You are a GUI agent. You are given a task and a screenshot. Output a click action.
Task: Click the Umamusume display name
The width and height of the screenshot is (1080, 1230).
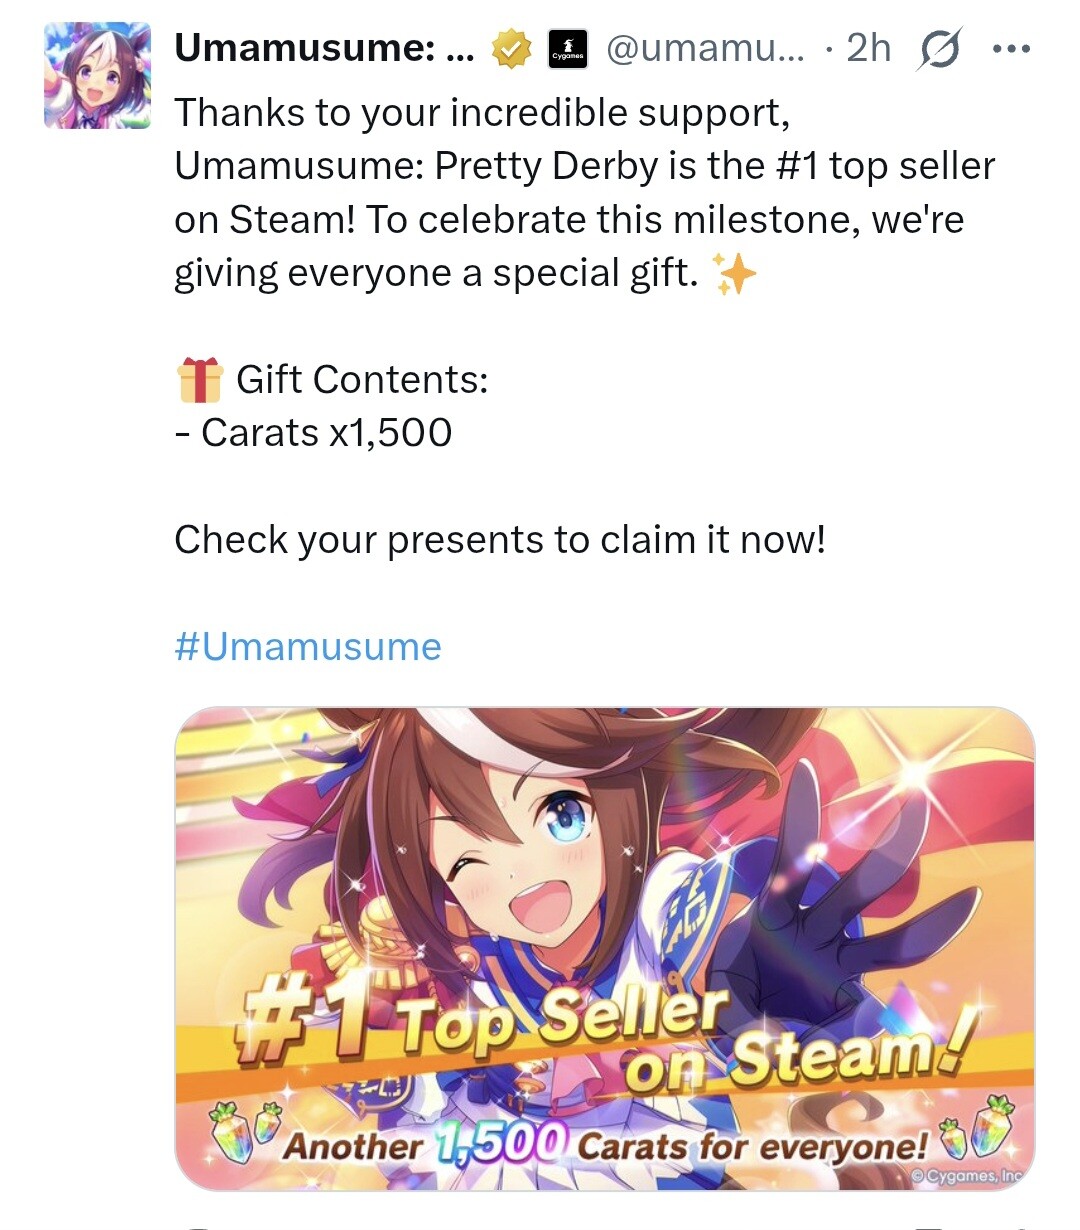pos(325,47)
